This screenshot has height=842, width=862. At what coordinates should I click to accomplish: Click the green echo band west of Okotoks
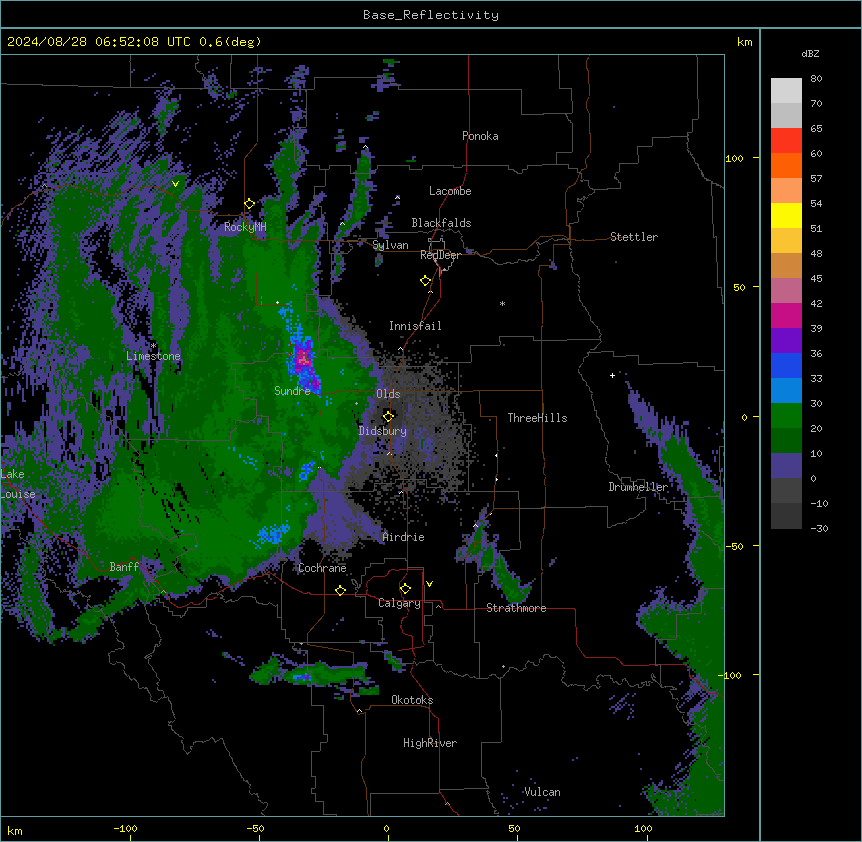311,673
